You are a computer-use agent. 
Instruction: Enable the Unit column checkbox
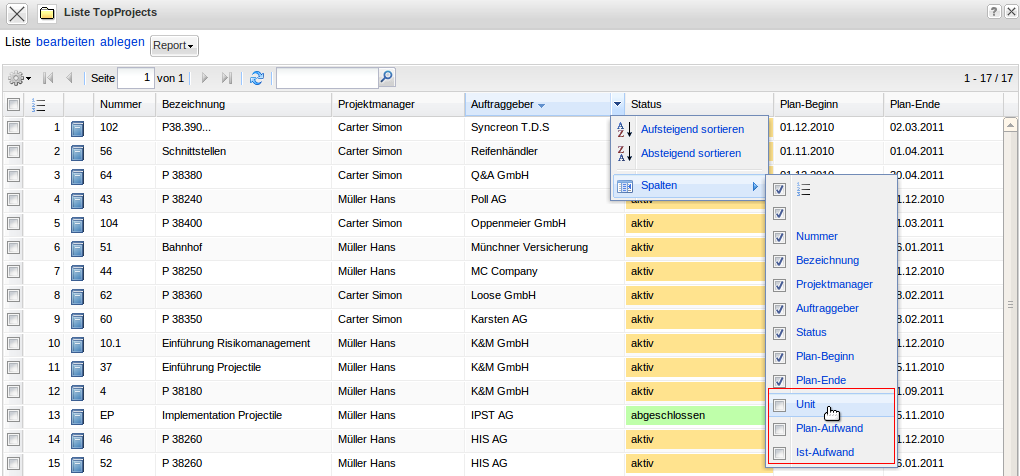780,405
